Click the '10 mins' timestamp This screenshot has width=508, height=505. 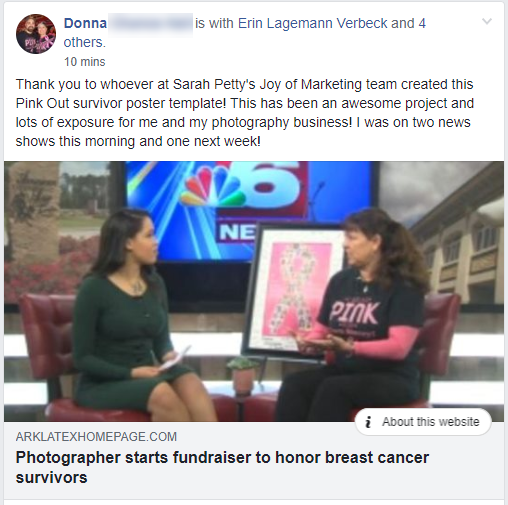point(85,62)
